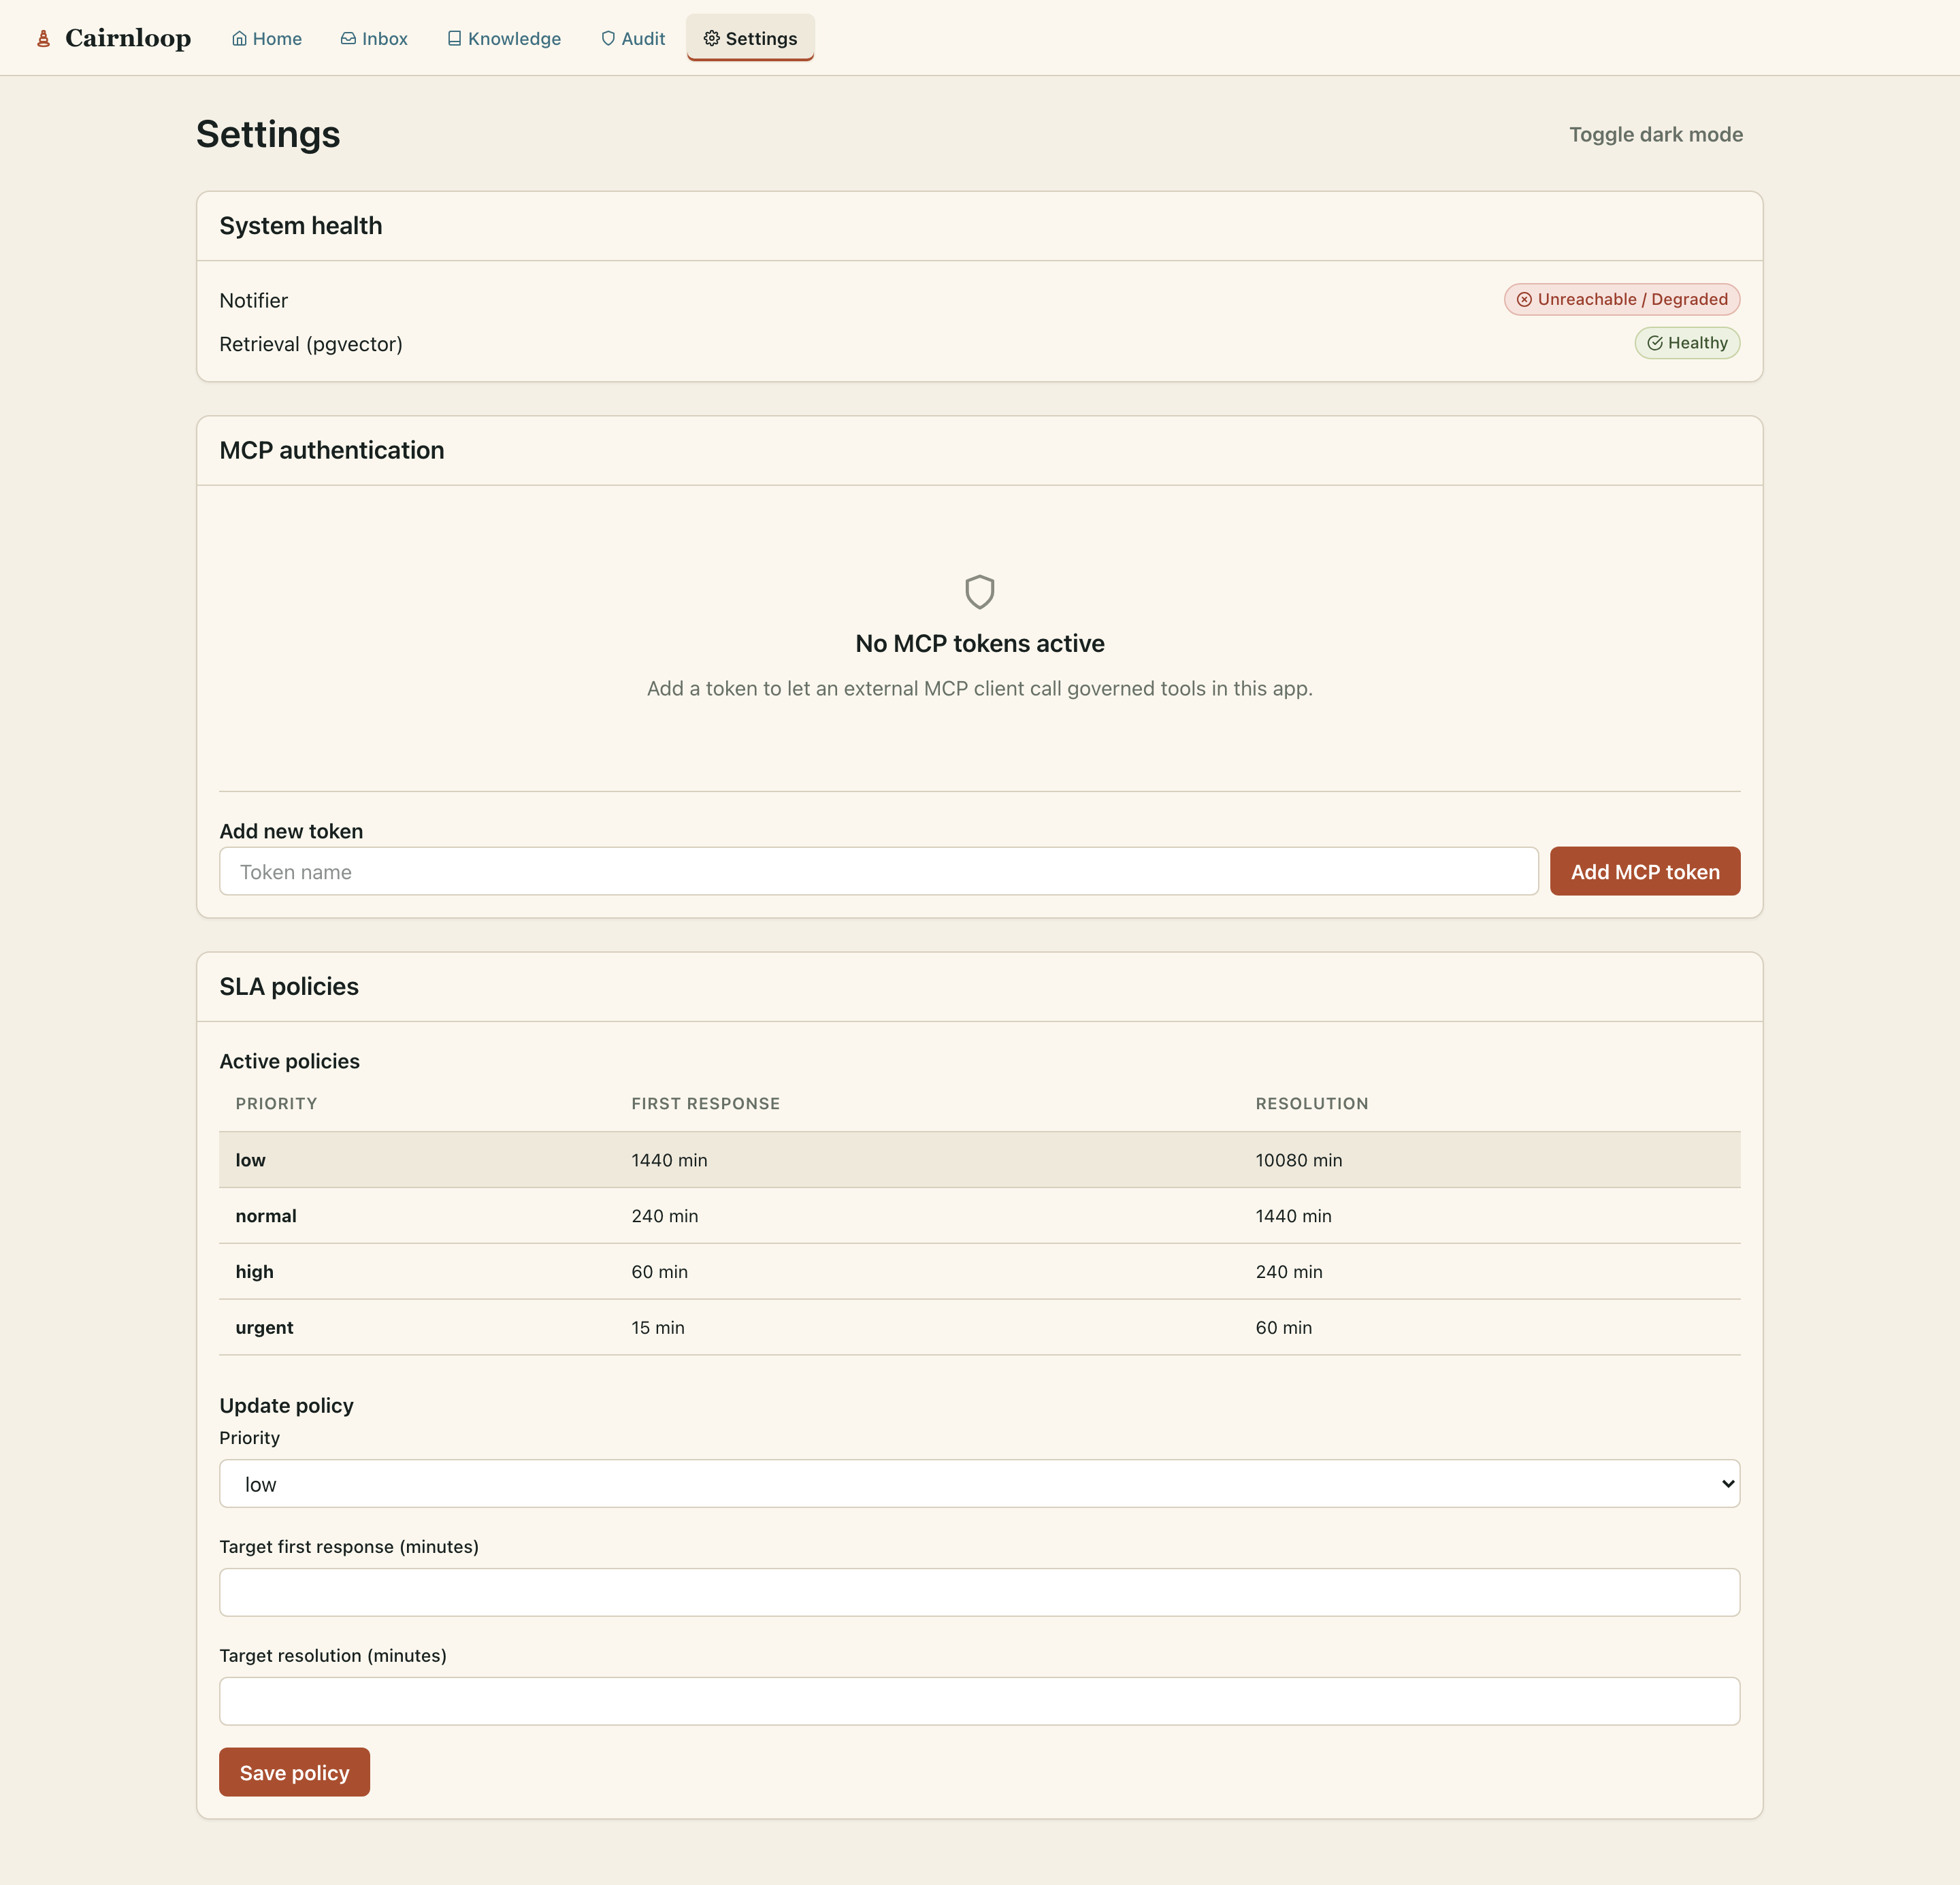Click the Retrieval (pgvector) label
1960x1885 pixels.
[311, 344]
